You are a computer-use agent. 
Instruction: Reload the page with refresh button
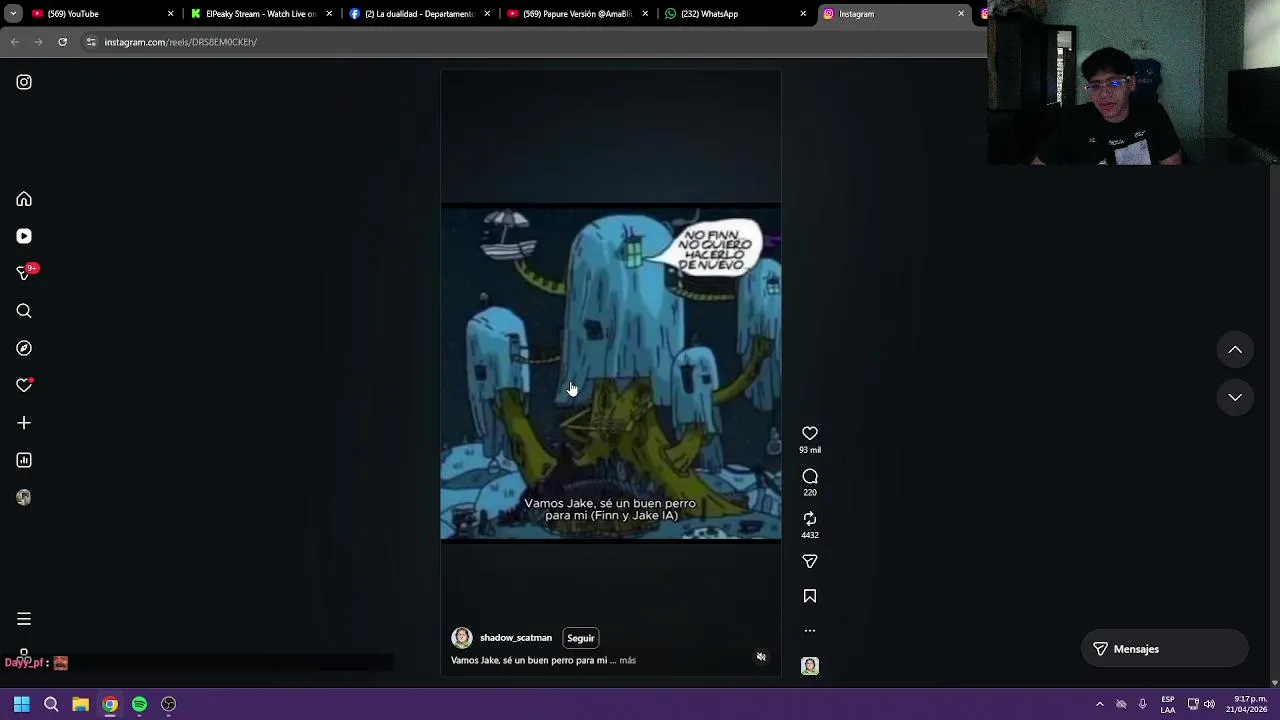[x=62, y=42]
